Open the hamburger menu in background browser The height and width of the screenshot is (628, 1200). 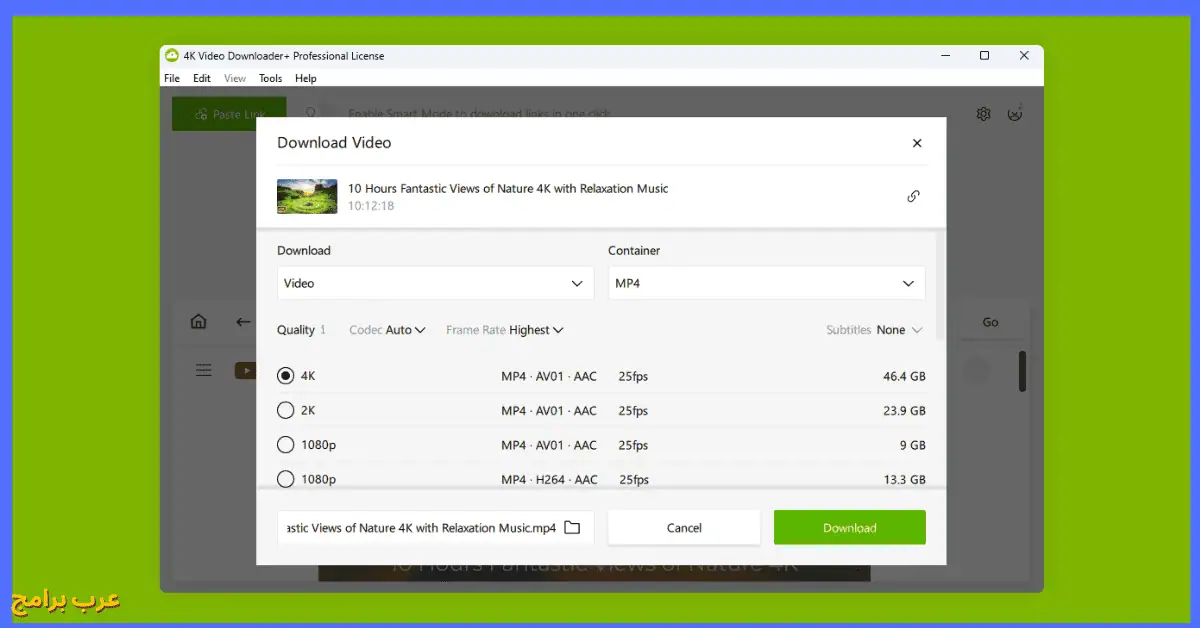coord(204,371)
